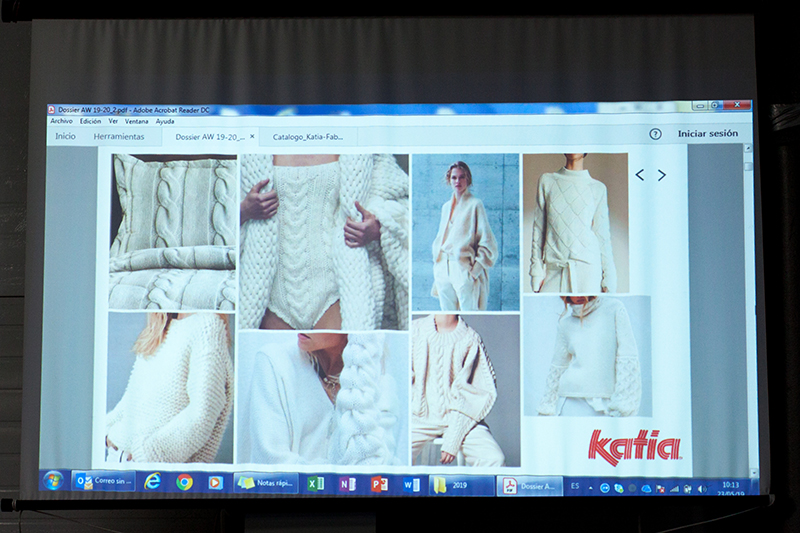Viewport: 800px width, 533px height.
Task: Click the help question mark icon
Action: point(655,134)
